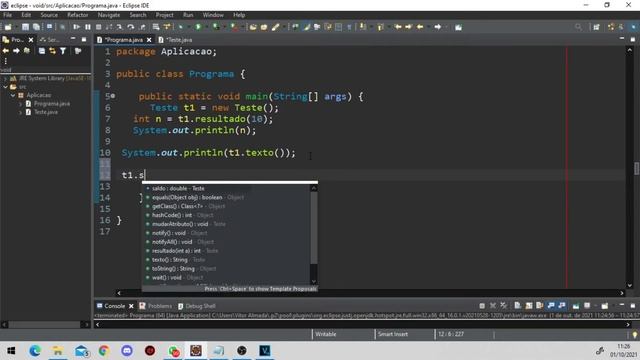Open the File menu
Image resolution: width=640 pixels, height=360 pixels.
pyautogui.click(x=7, y=15)
